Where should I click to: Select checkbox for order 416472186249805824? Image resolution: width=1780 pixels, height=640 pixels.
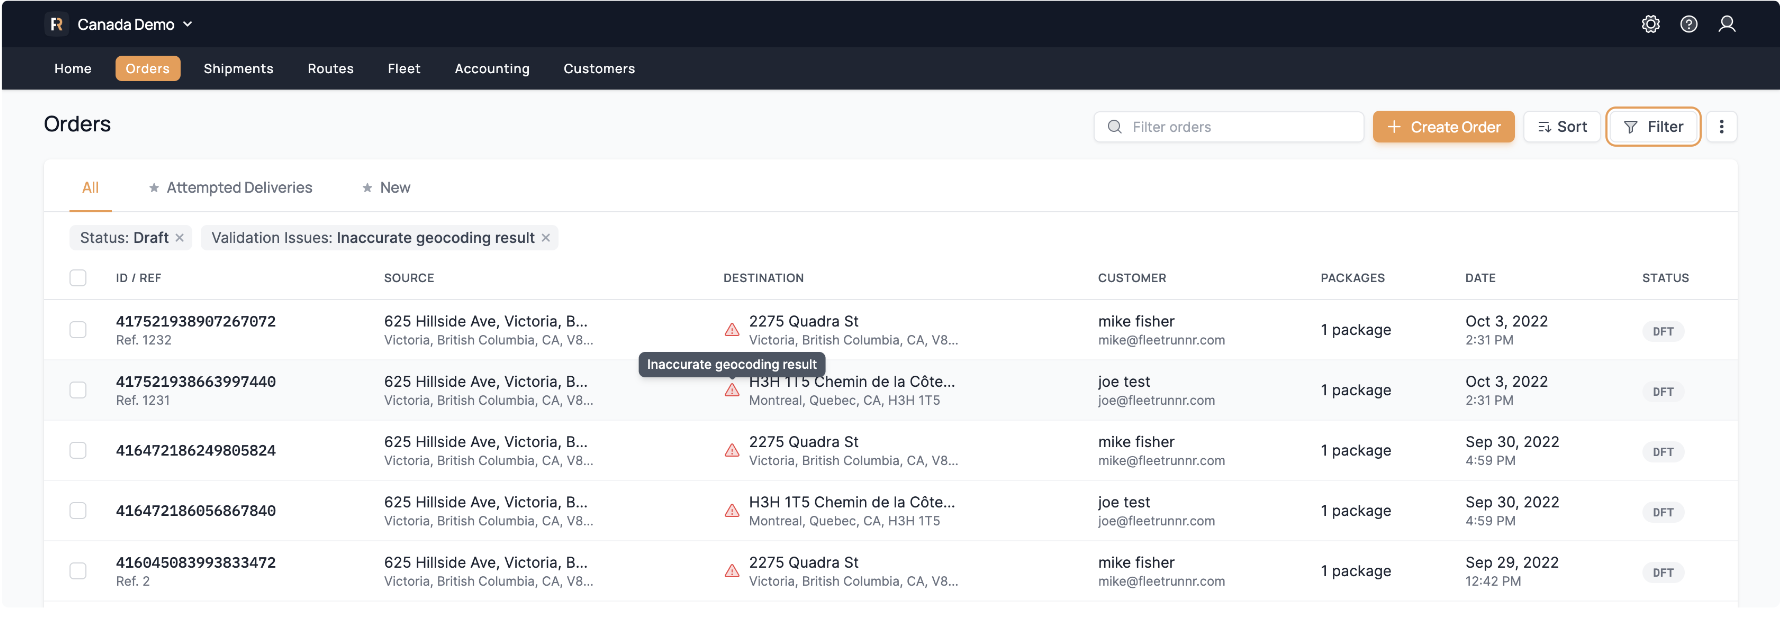pos(78,451)
